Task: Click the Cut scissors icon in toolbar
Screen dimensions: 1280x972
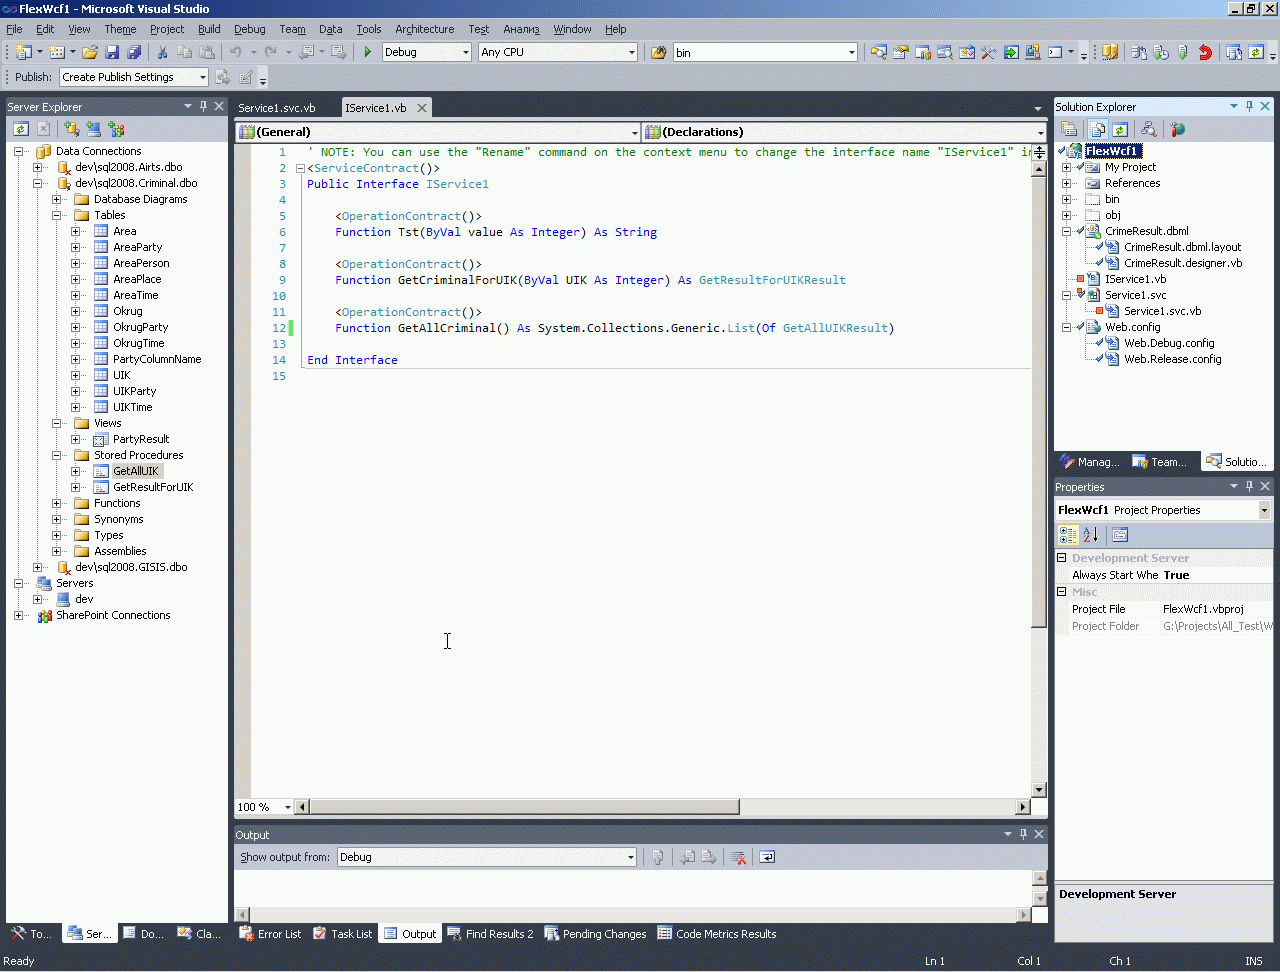Action: click(x=162, y=52)
